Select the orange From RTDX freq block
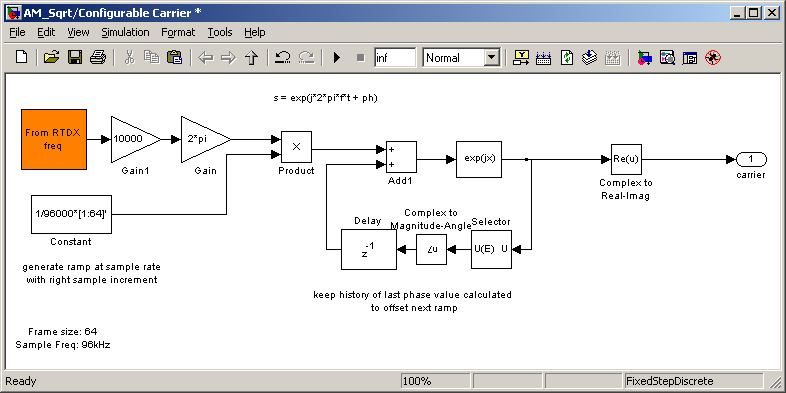Viewport: 786px width, 393px height. pyautogui.click(x=54, y=139)
